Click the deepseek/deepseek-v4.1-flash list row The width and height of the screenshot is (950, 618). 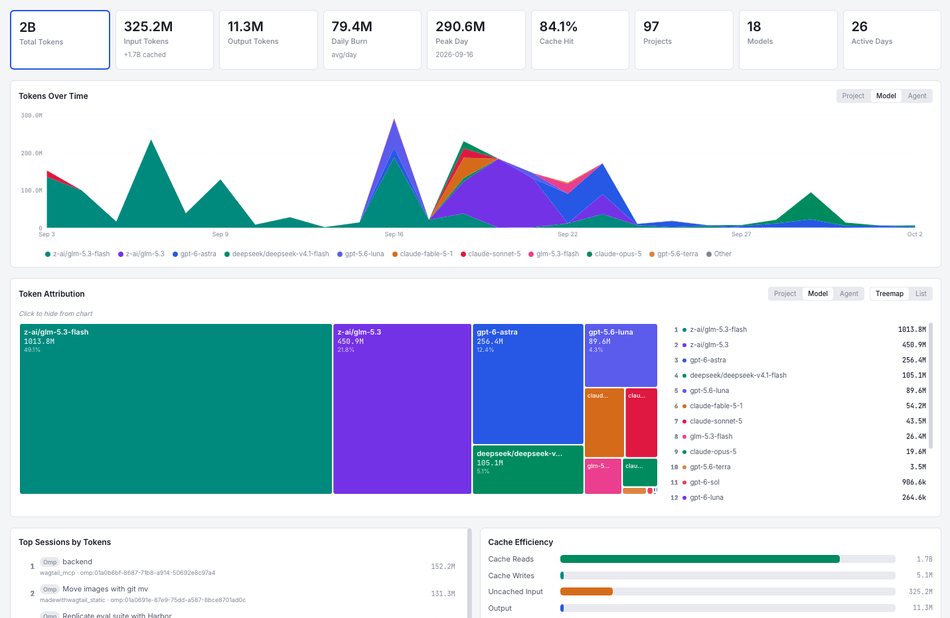798,376
